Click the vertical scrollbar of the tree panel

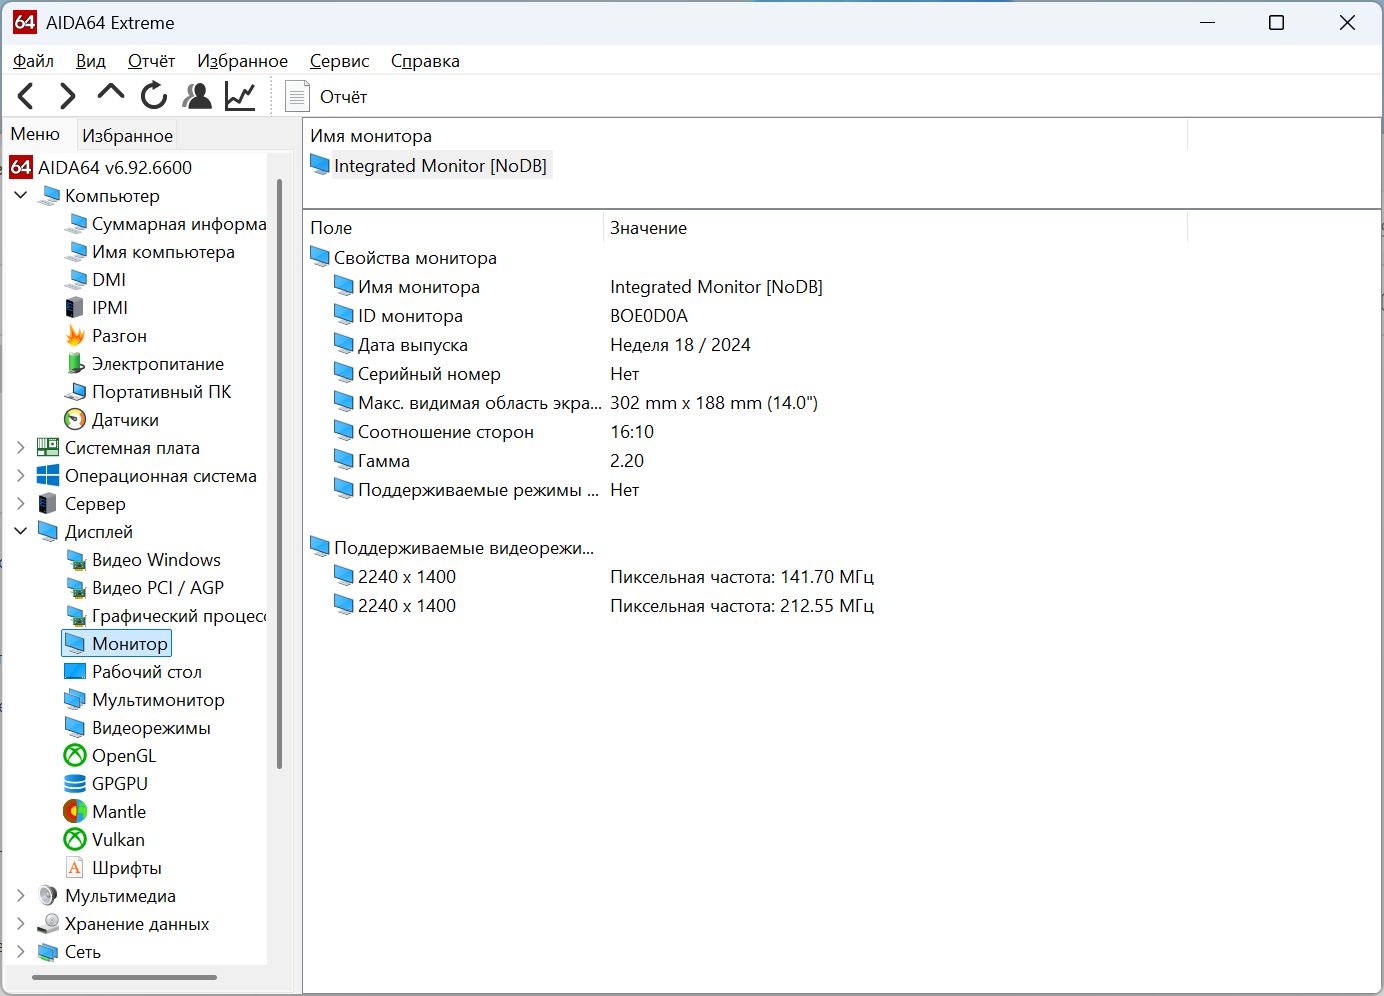[x=279, y=474]
